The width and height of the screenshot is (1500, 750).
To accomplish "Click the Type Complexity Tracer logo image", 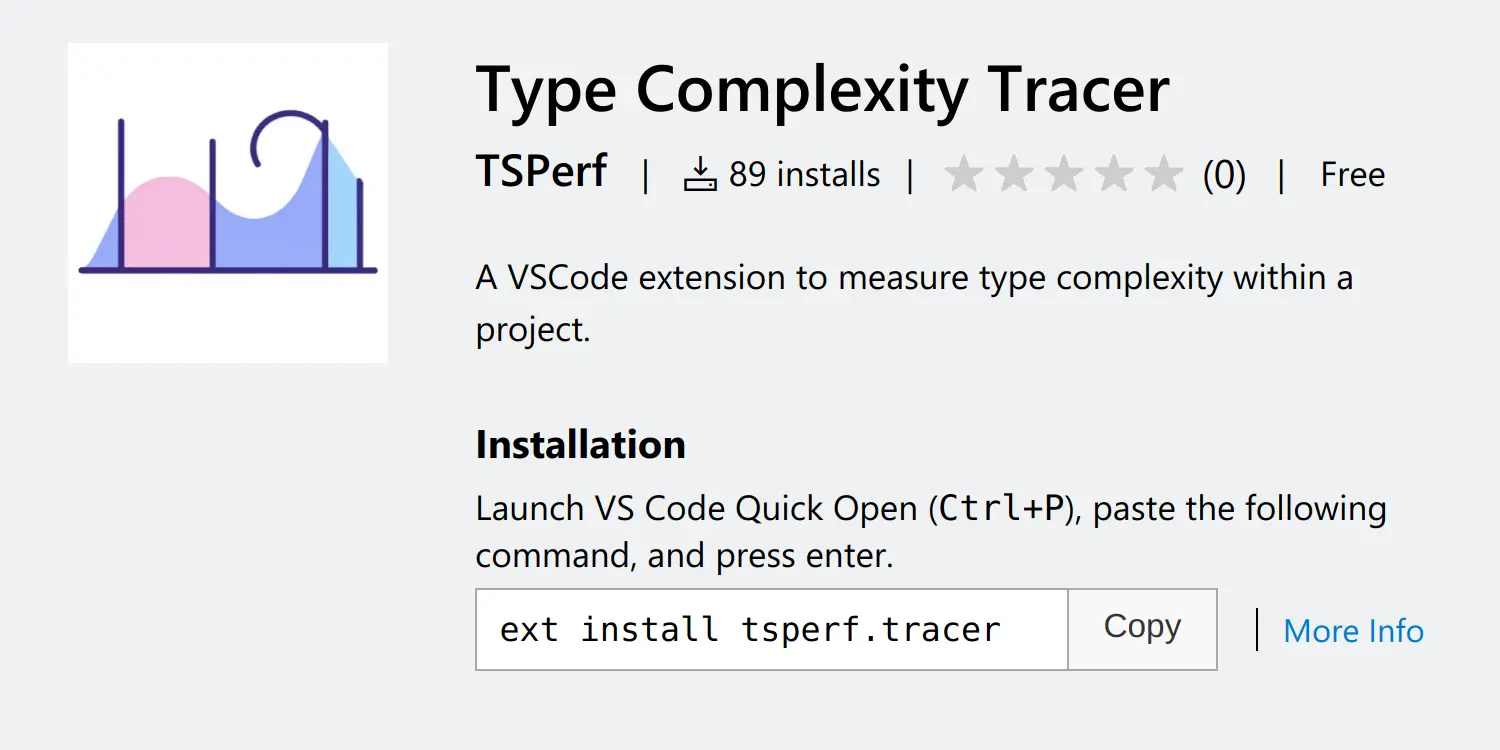I will coord(227,201).
